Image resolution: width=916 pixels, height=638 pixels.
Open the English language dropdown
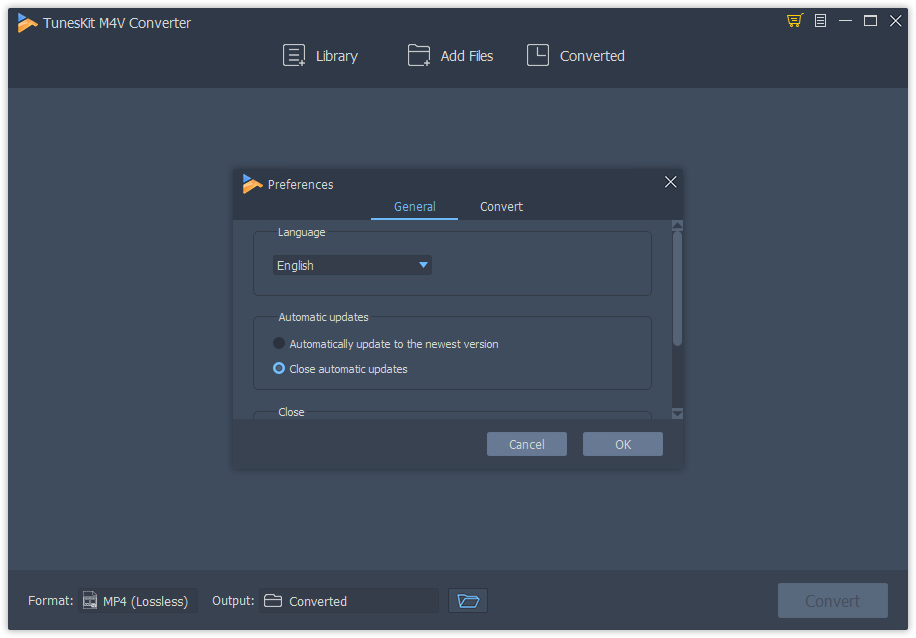click(352, 265)
